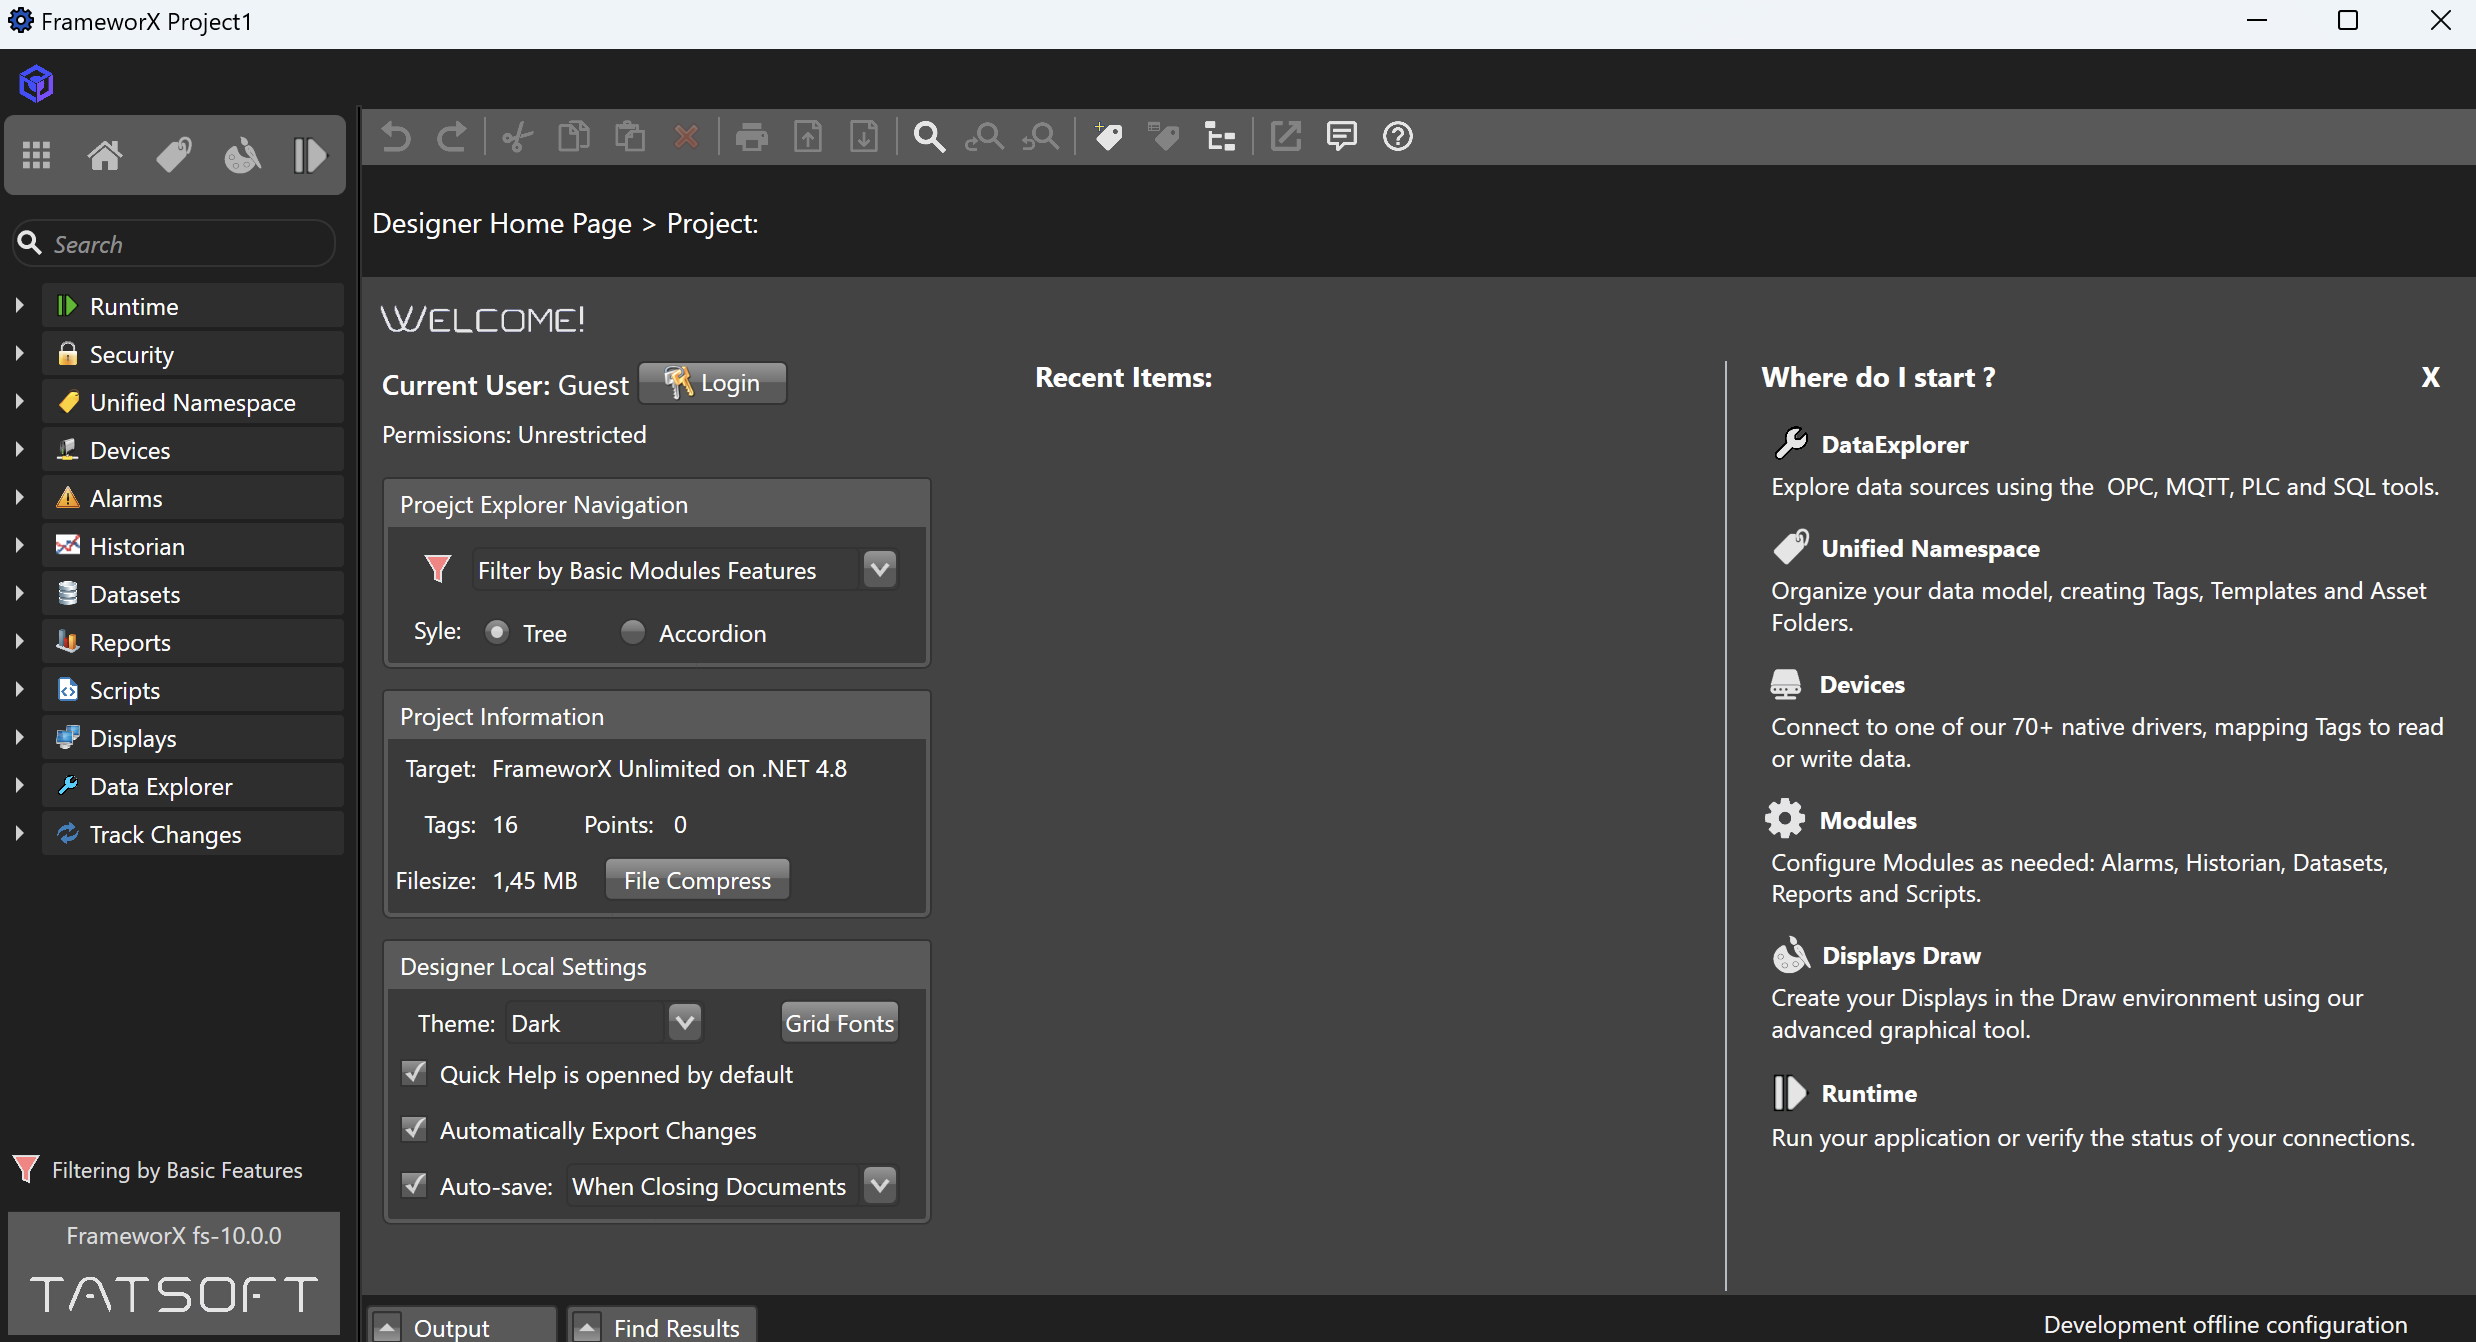Click the File Compress button
2476x1342 pixels.
[x=697, y=880]
